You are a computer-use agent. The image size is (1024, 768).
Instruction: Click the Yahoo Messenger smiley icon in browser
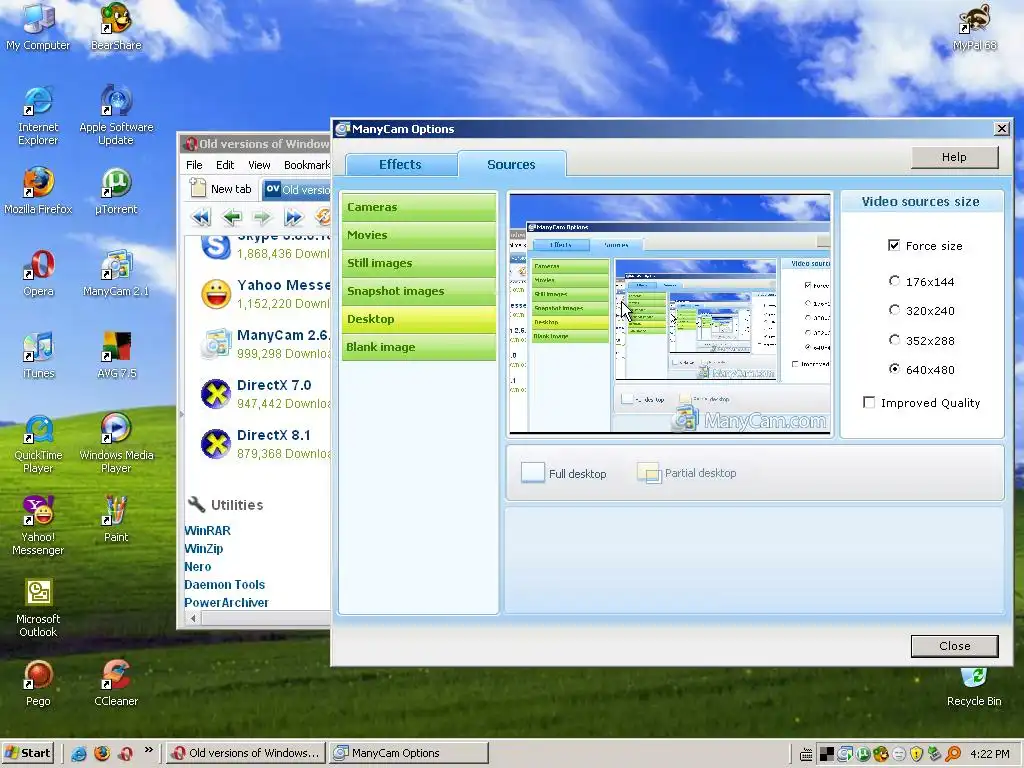pos(216,294)
